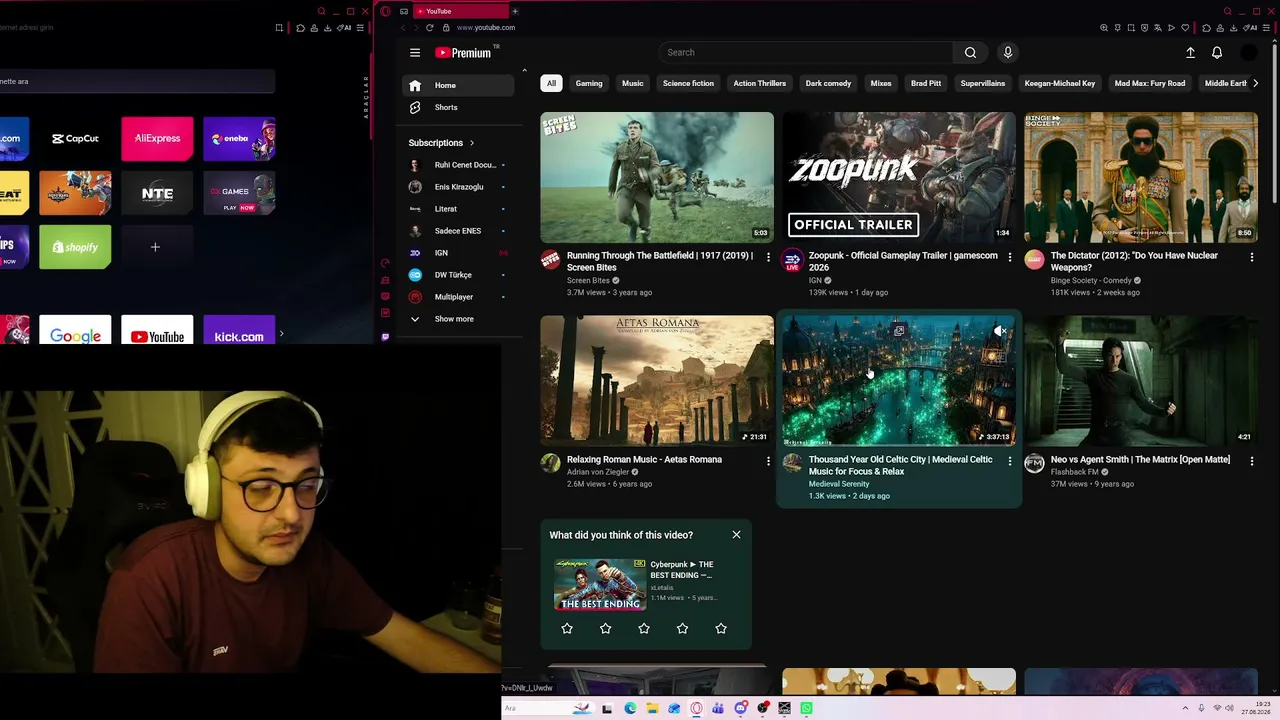
Task: Add a new speed dial tile
Action: tap(155, 247)
